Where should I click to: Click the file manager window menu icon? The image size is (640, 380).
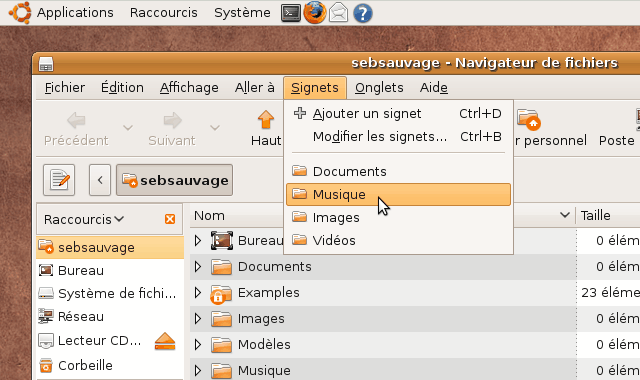(x=46, y=64)
